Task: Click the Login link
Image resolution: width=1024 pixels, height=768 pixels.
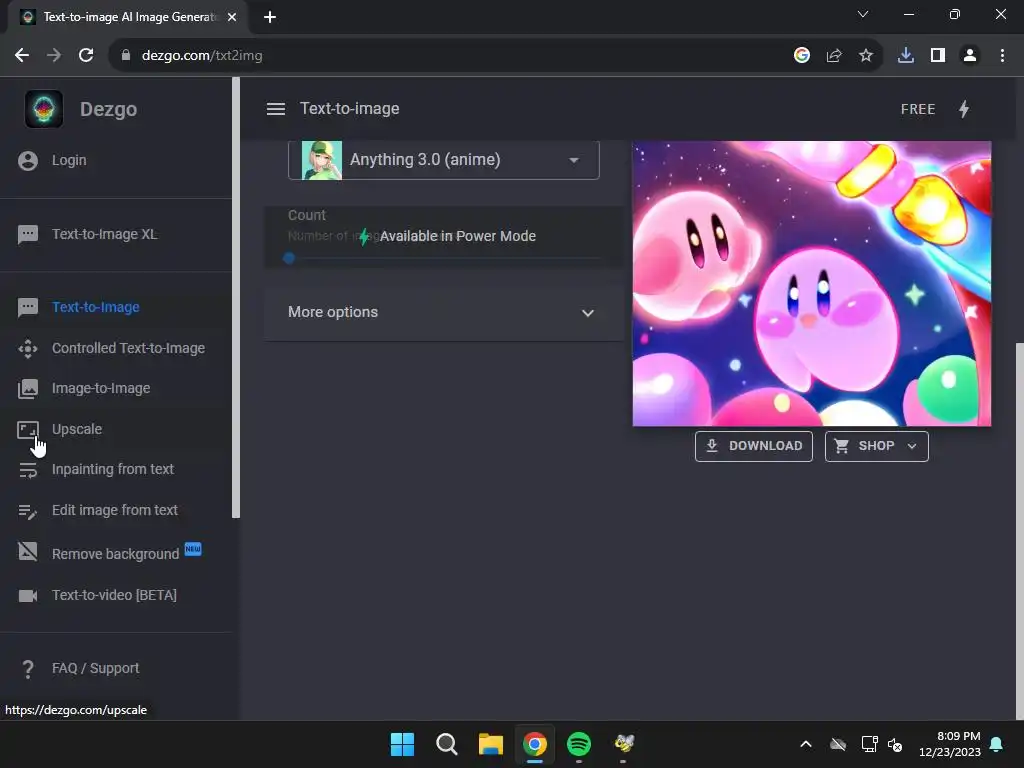Action: click(x=69, y=161)
